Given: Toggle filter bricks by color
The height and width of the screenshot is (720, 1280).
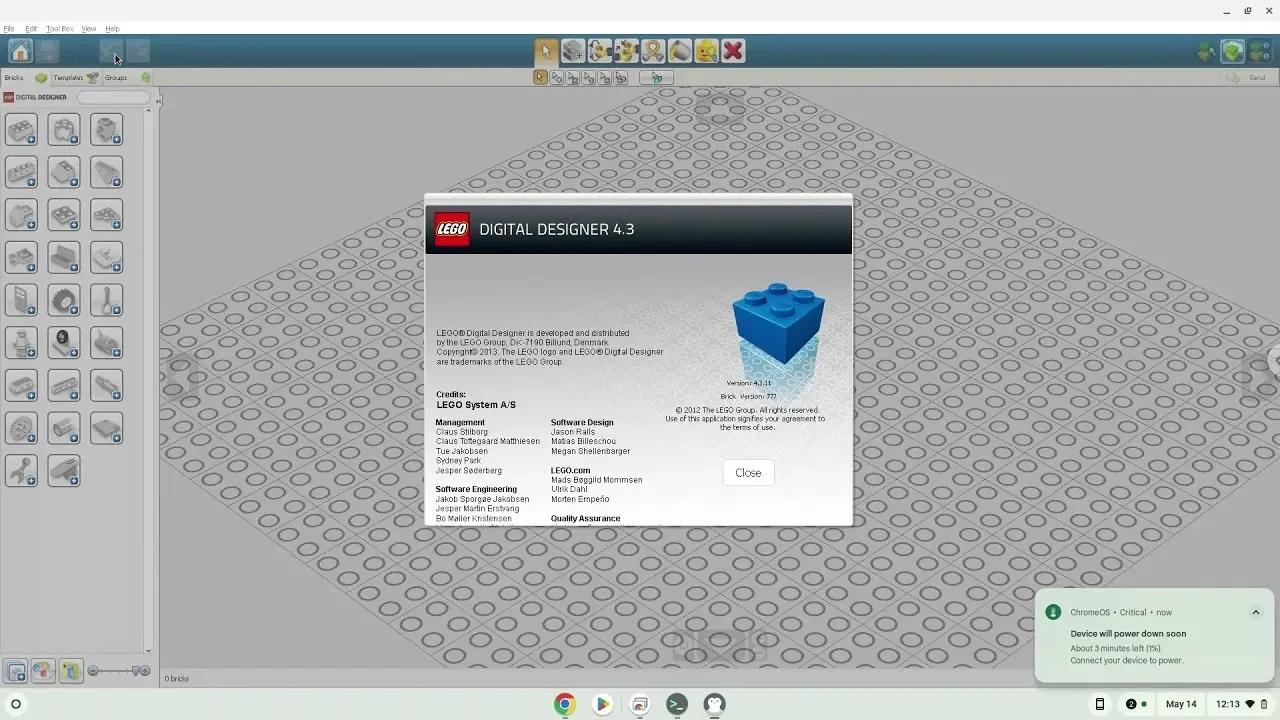Looking at the screenshot, I should coord(43,672).
